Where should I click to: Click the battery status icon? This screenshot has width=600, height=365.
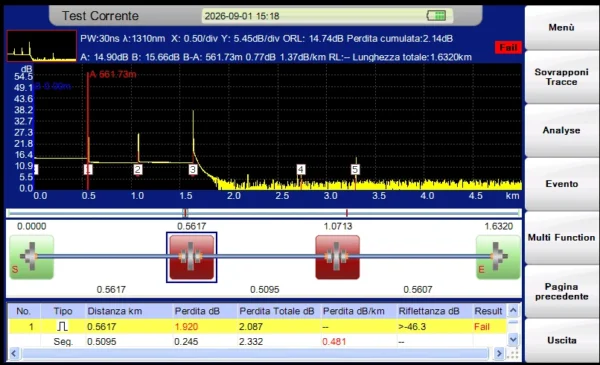tap(436, 16)
